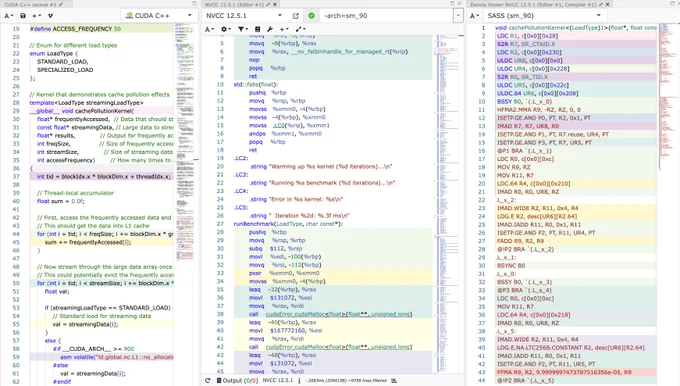Open the compiler flags dropdown arrow
Image resolution: width=680 pixels, height=386 pixels.
coord(458,16)
